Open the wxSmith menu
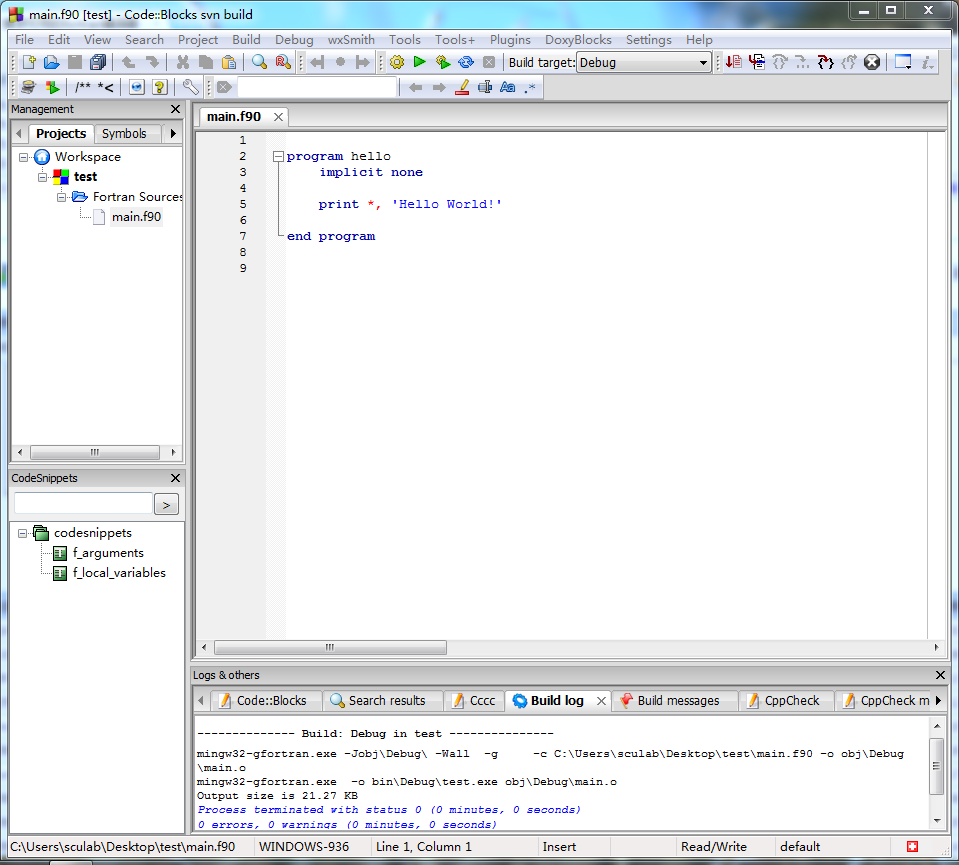This screenshot has width=959, height=865. click(x=351, y=39)
